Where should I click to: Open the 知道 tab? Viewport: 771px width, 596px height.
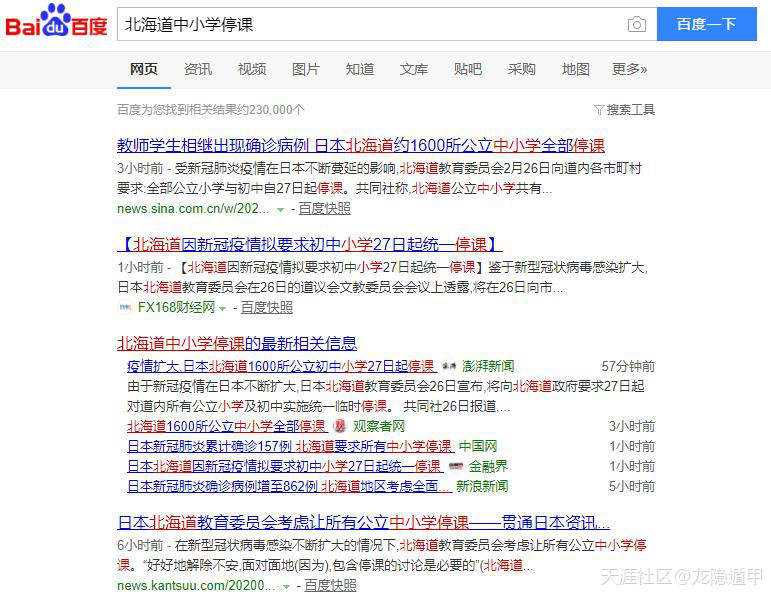(x=360, y=69)
